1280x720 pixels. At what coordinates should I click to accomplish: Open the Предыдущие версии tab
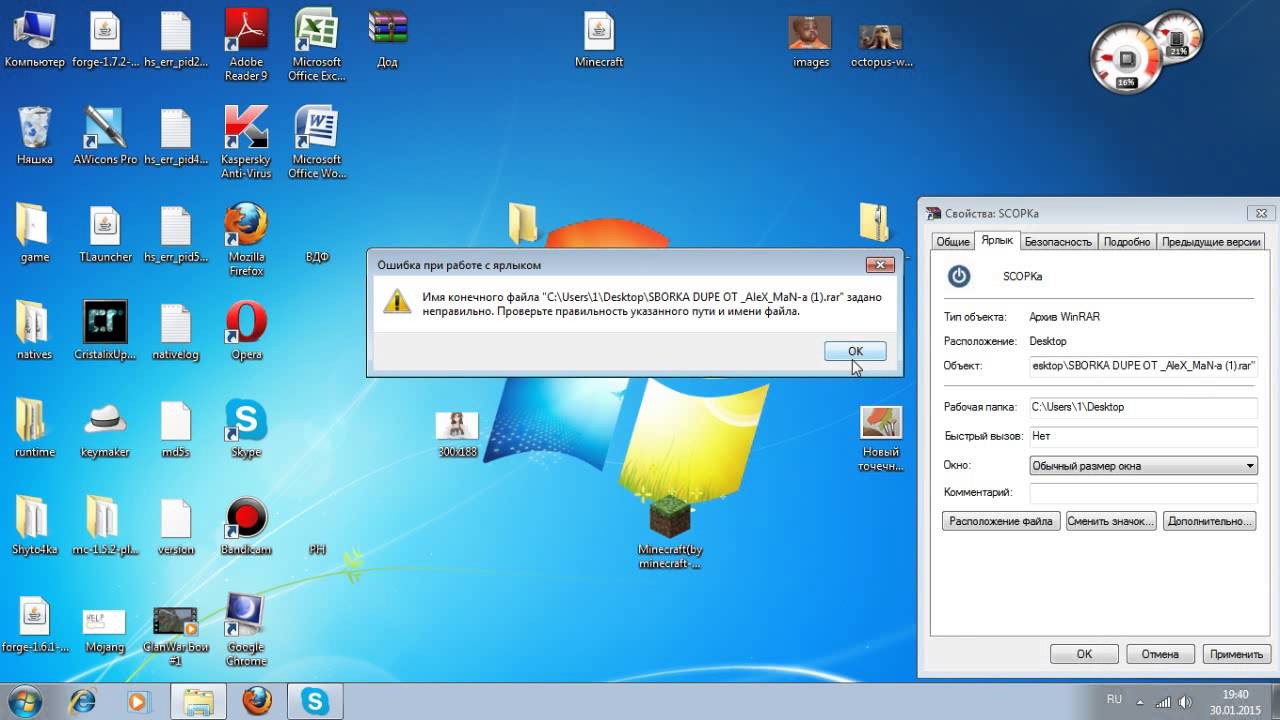point(1211,241)
